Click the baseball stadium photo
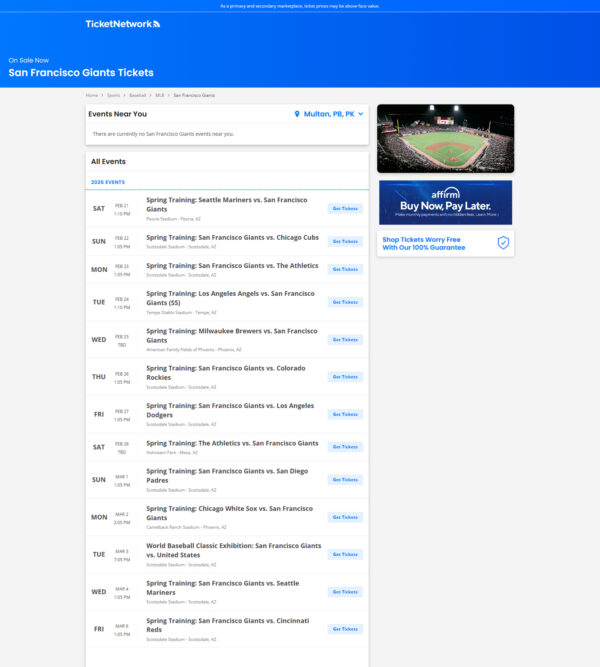The width and height of the screenshot is (600, 667). pyautogui.click(x=446, y=138)
